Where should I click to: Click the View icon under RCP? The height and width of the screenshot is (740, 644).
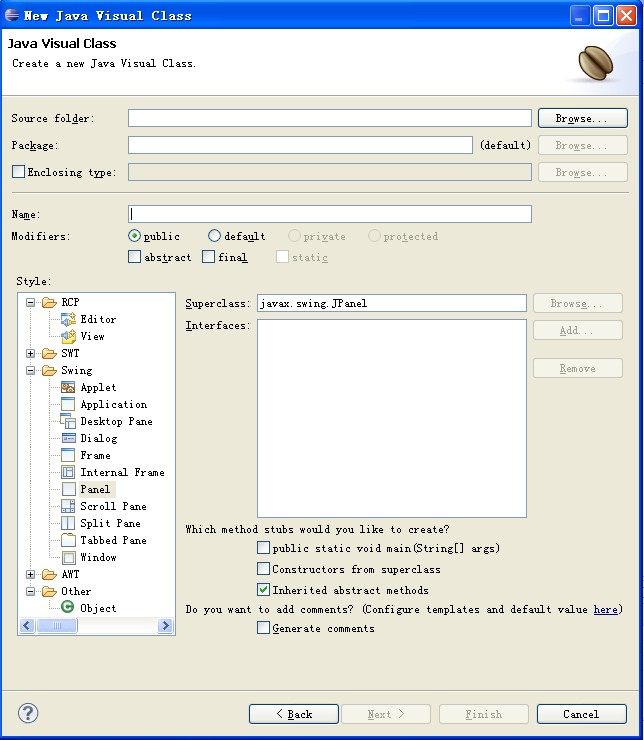[x=68, y=336]
